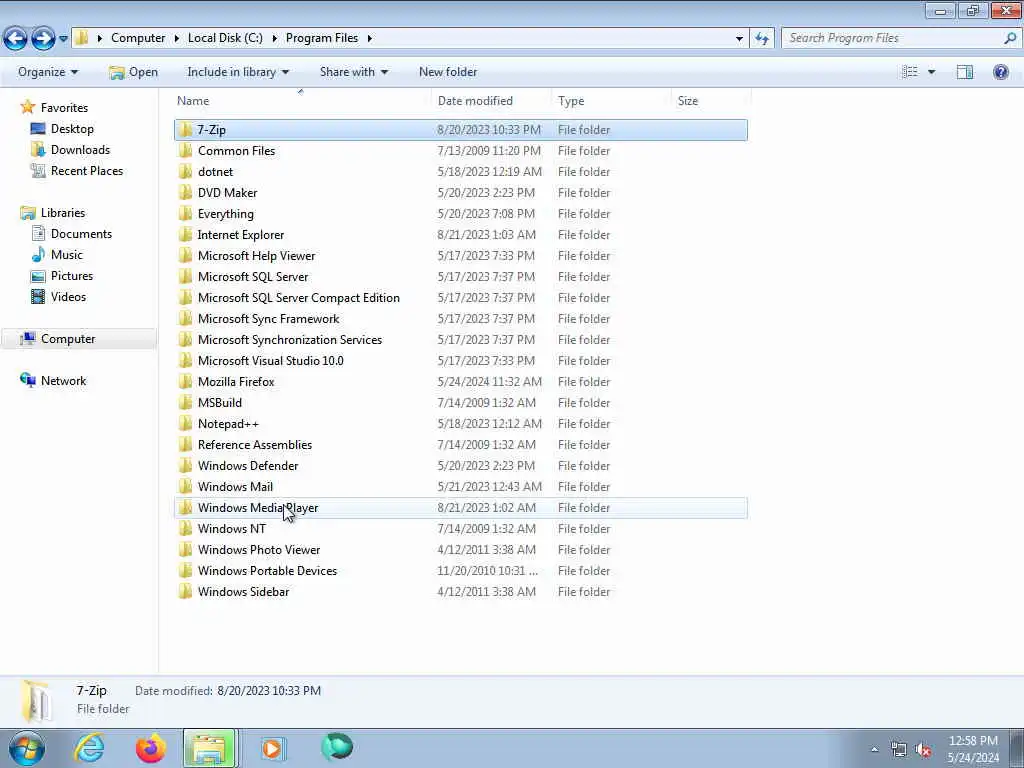Select Microsoft Help Viewer folder

(256, 255)
